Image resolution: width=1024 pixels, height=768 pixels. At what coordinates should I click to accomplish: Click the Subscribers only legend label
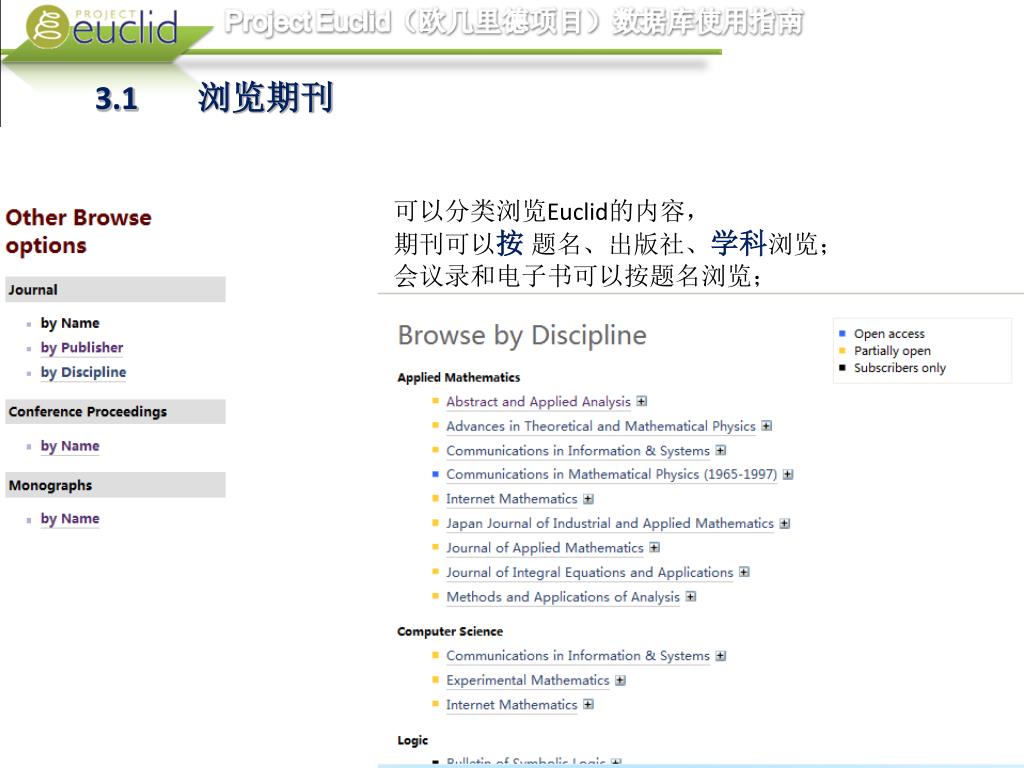coord(900,368)
